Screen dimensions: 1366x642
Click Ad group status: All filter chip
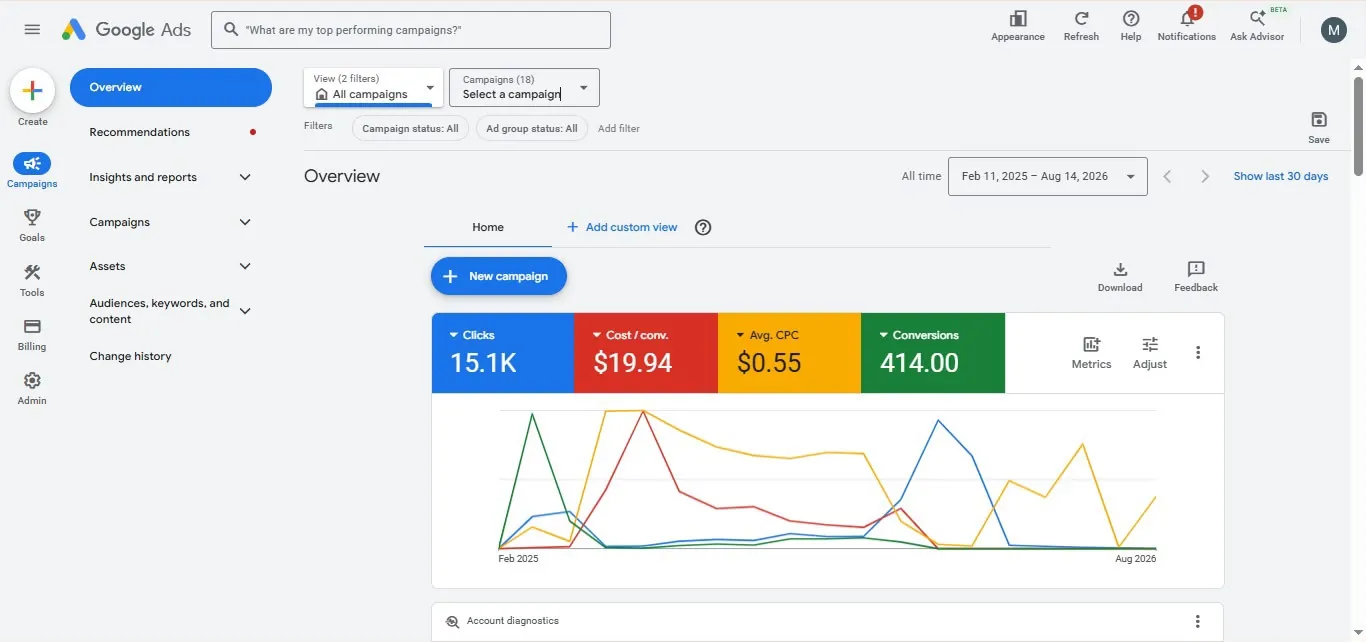[x=532, y=128]
